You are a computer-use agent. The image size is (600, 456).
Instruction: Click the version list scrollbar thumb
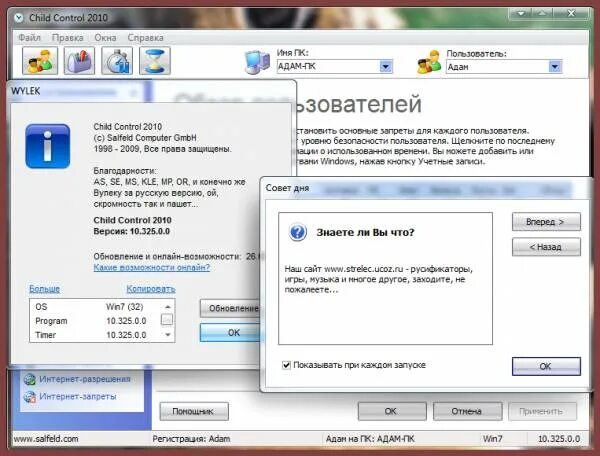tap(167, 319)
